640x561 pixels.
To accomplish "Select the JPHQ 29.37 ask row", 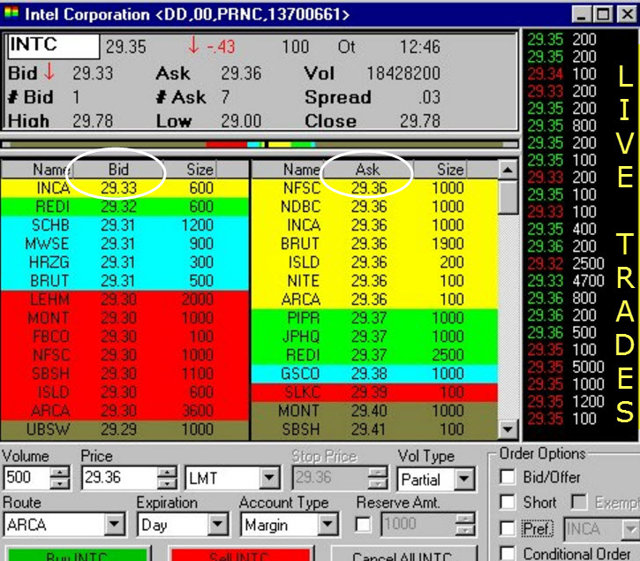I will 374,336.
